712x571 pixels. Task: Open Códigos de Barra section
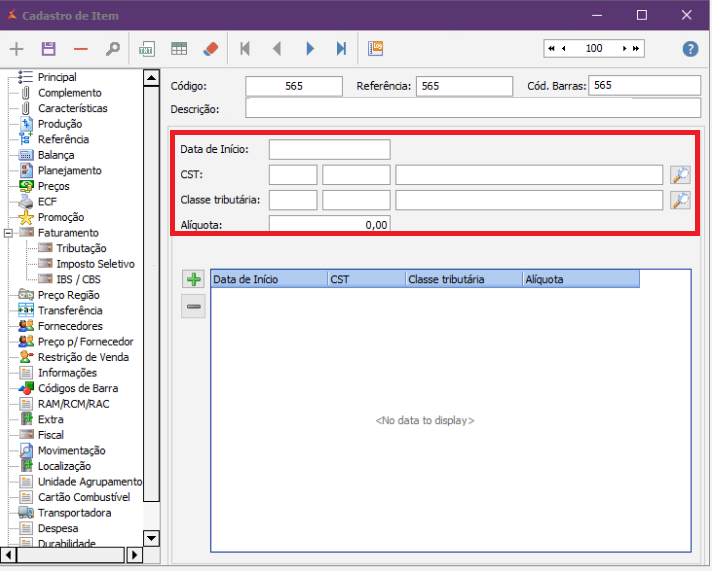point(78,388)
